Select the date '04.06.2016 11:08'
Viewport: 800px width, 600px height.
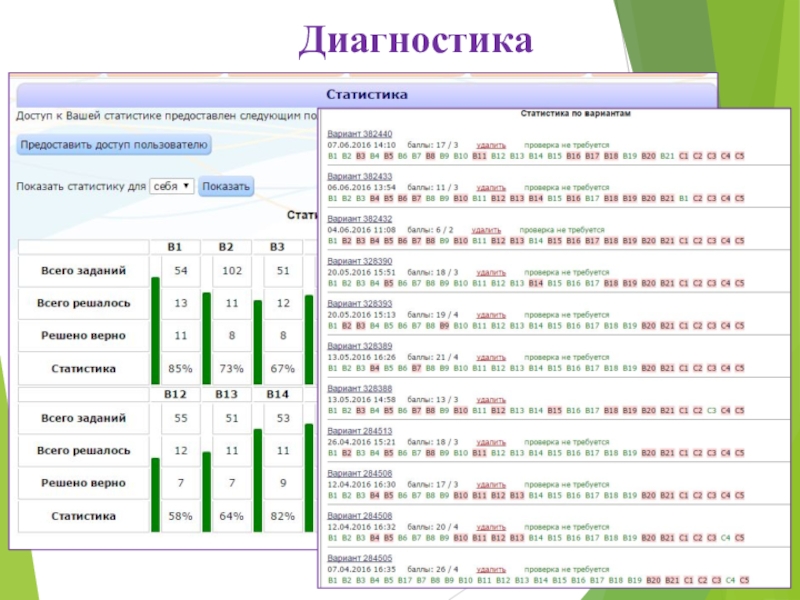[361, 230]
